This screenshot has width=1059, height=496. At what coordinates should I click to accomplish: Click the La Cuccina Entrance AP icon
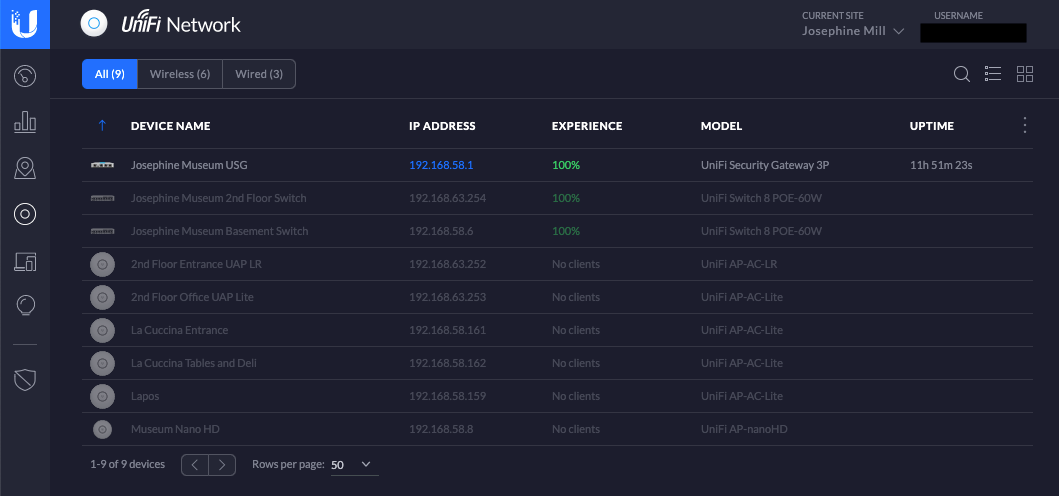point(103,330)
